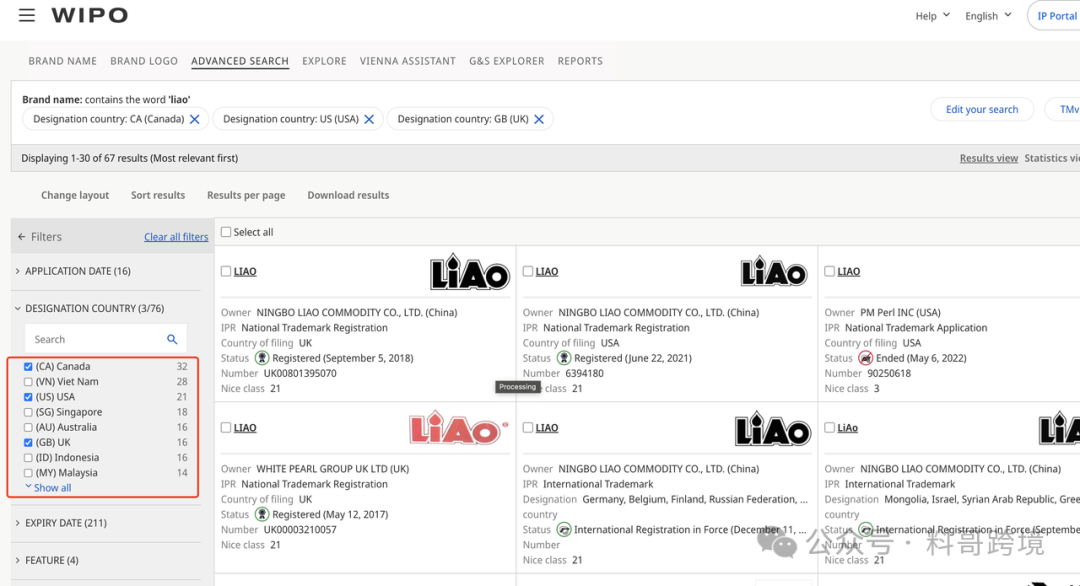Check the (AU) Australia checkbox
The width and height of the screenshot is (1080, 586).
pyautogui.click(x=28, y=427)
